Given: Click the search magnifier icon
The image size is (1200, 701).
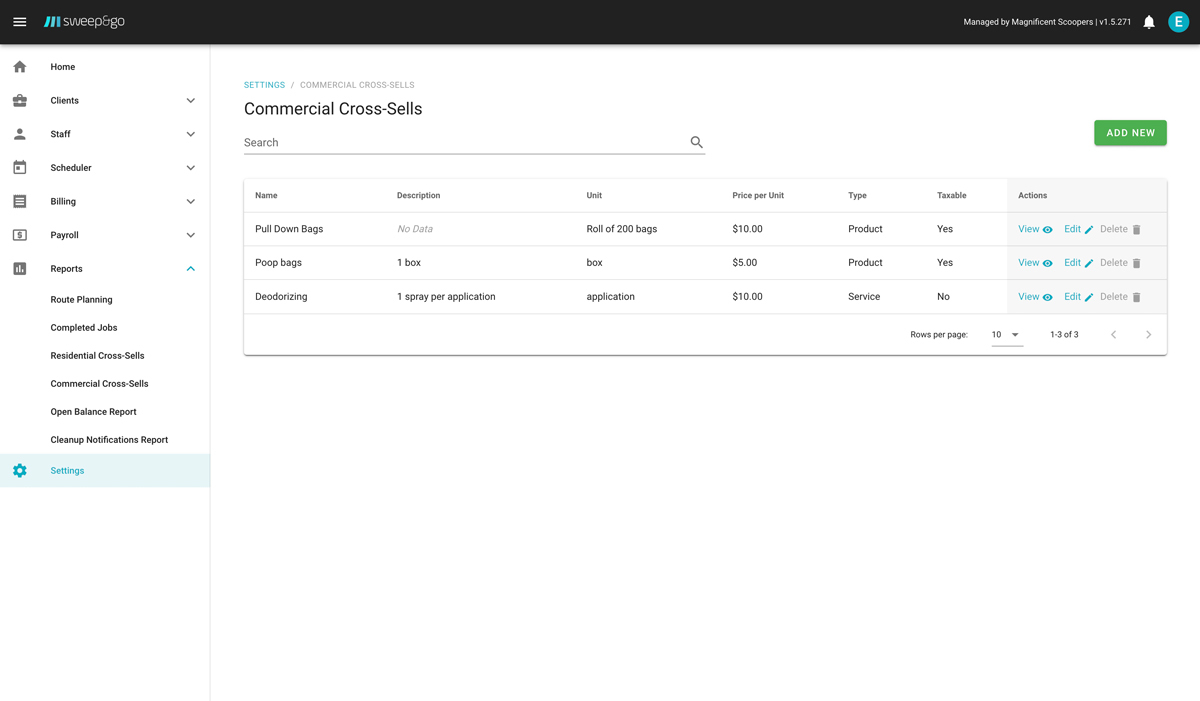Looking at the screenshot, I should coord(697,143).
